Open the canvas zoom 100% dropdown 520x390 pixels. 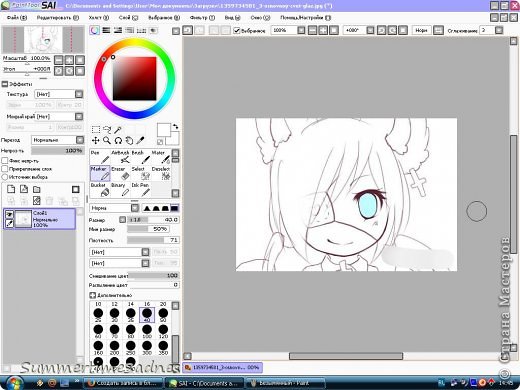click(301, 30)
